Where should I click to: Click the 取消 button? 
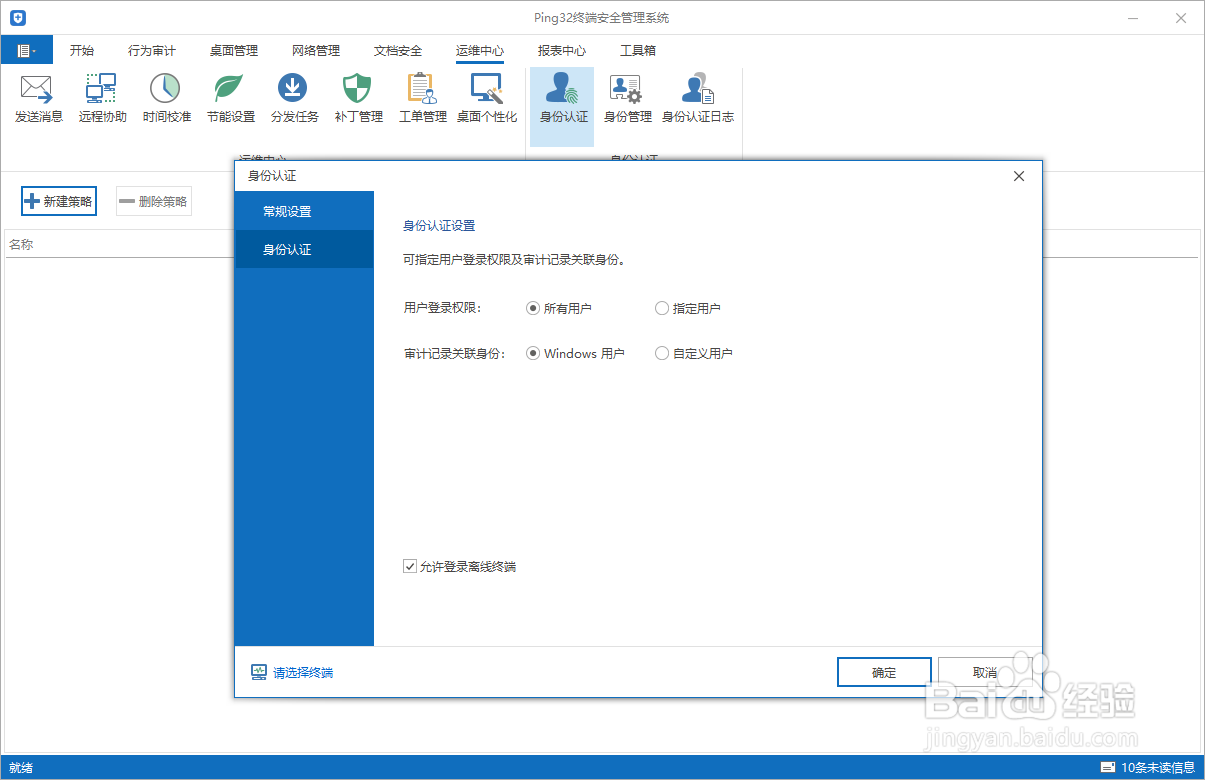tap(985, 672)
